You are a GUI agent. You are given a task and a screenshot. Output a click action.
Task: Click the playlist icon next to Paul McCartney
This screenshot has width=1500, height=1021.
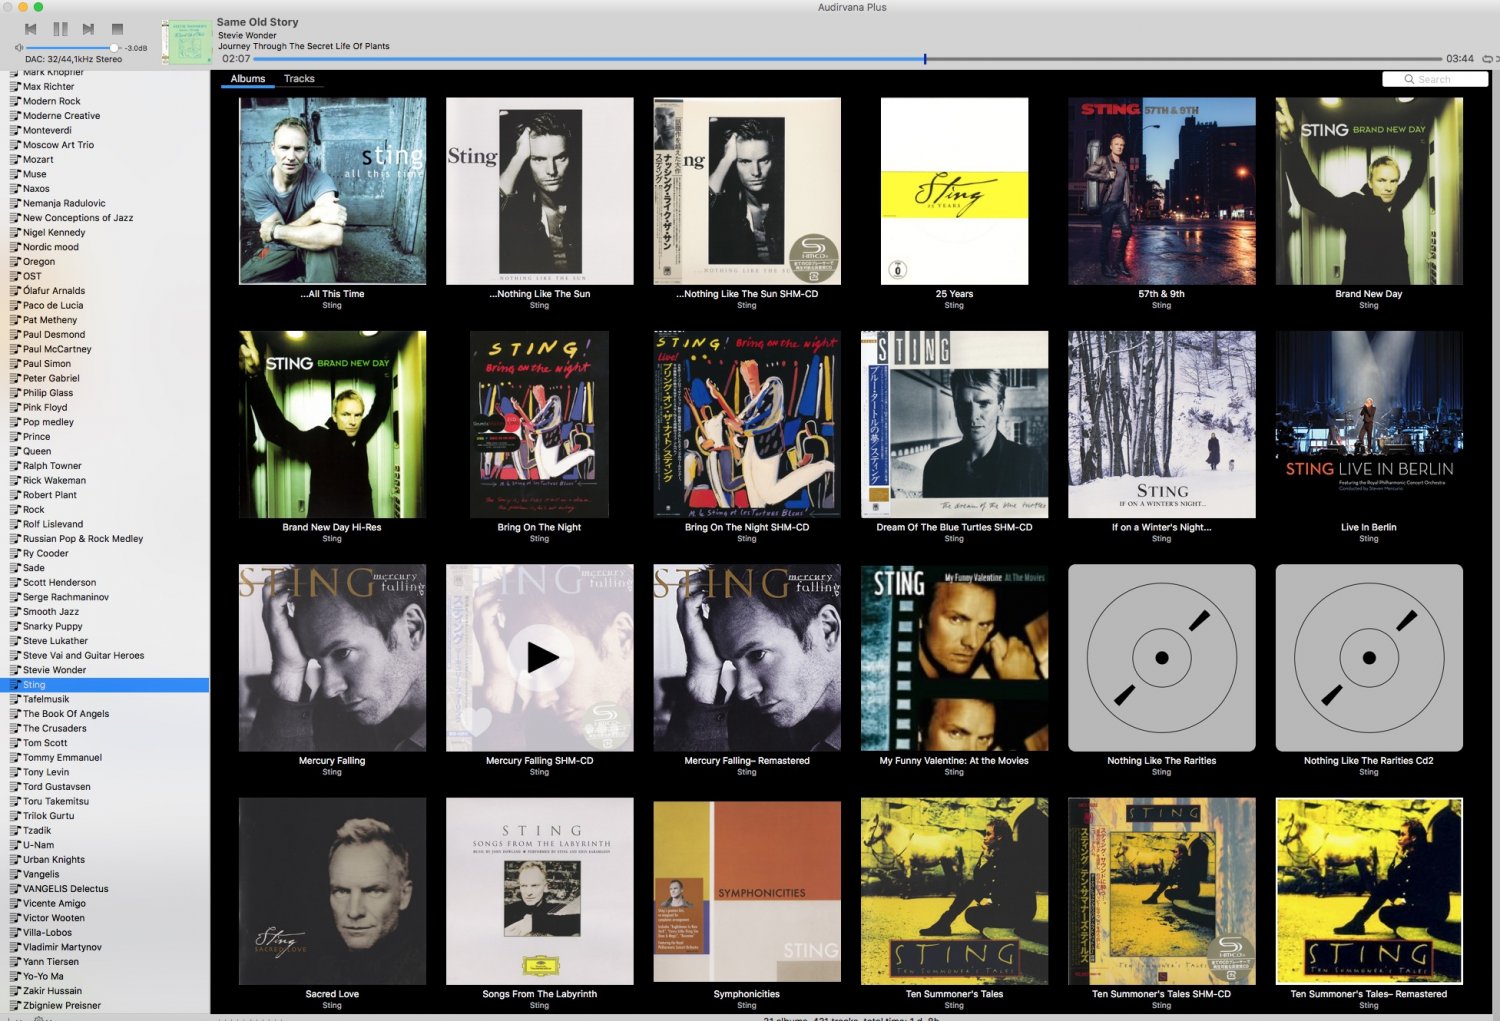[14, 349]
